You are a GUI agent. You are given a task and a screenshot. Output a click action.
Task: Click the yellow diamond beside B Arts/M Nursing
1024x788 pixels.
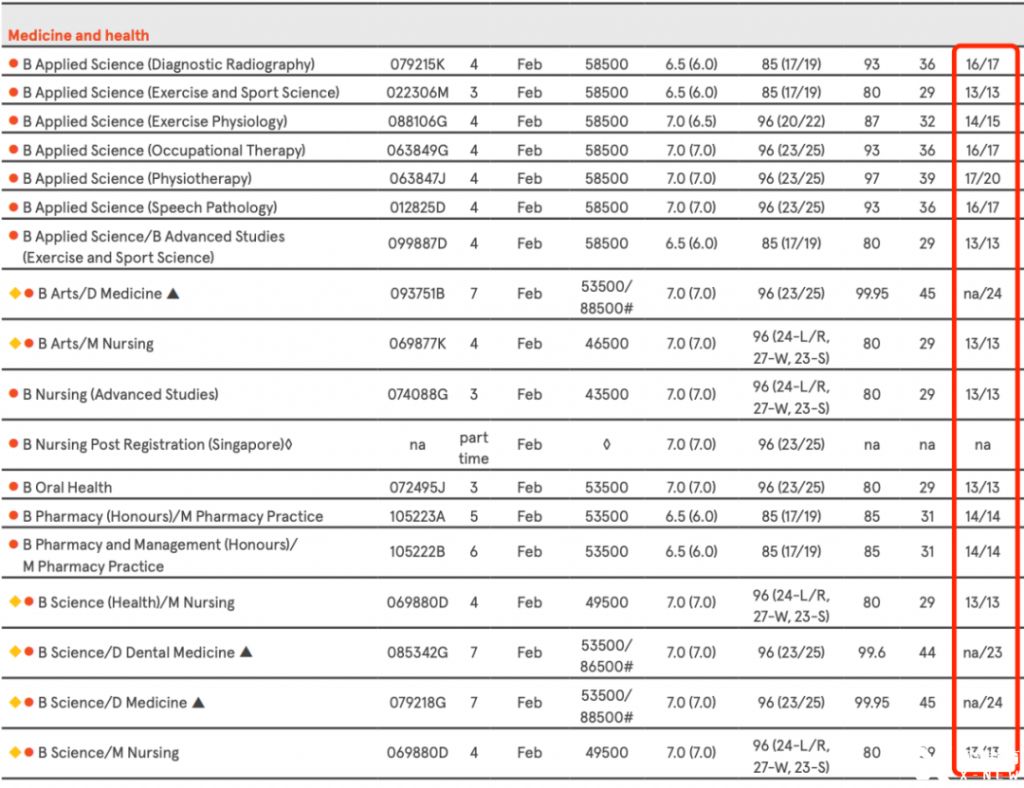coord(14,343)
